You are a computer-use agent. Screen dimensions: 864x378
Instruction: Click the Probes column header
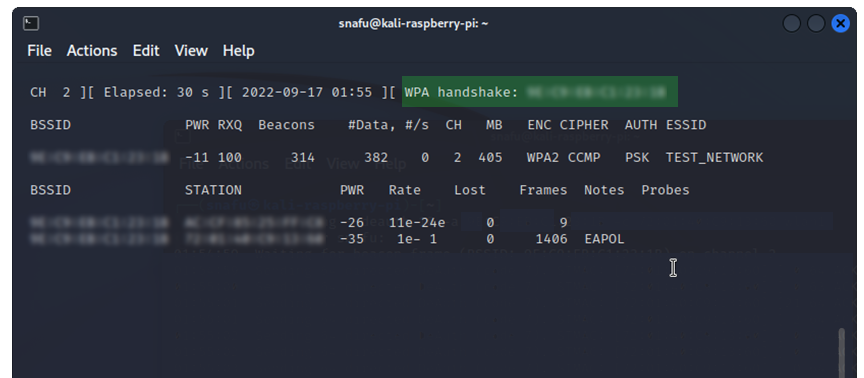click(665, 191)
